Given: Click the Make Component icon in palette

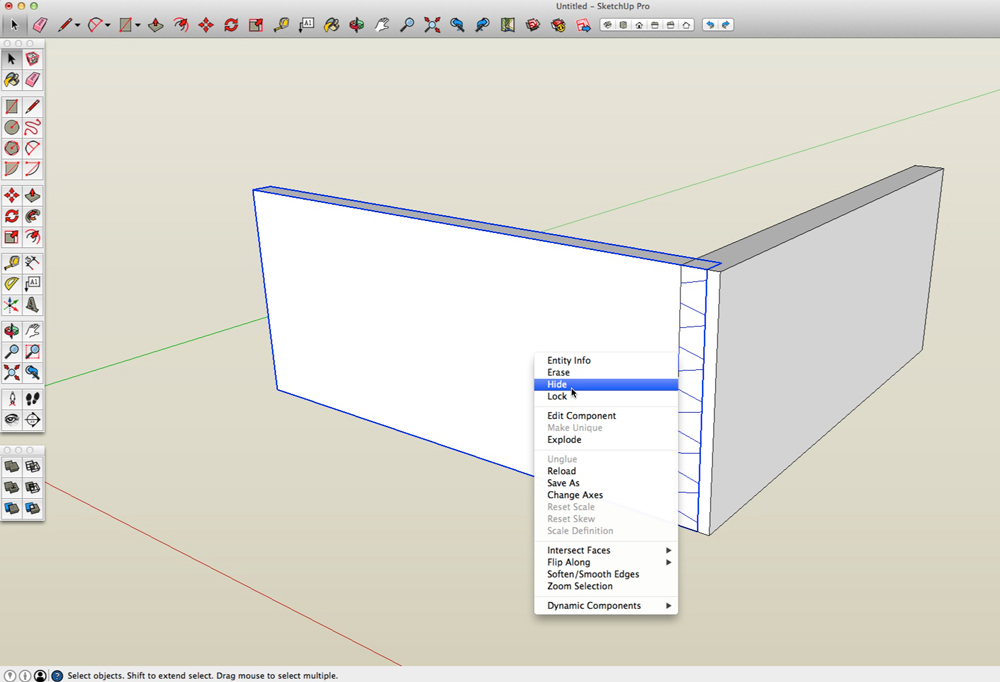Looking at the screenshot, I should pyautogui.click(x=33, y=59).
